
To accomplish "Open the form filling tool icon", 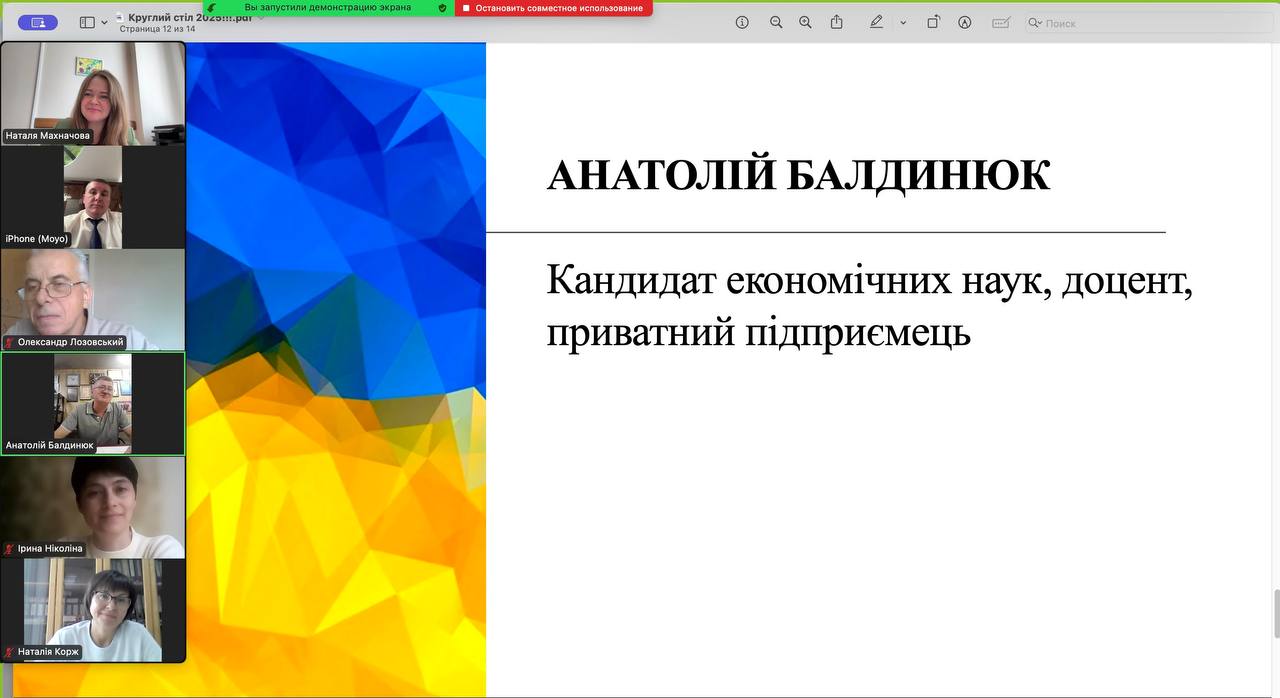I will pyautogui.click(x=1000, y=22).
